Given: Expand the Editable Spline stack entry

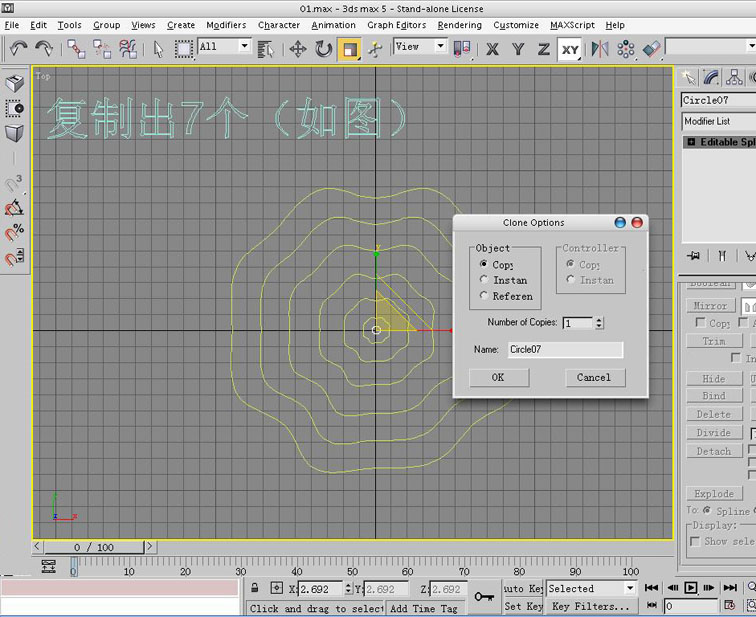Looking at the screenshot, I should coord(691,142).
